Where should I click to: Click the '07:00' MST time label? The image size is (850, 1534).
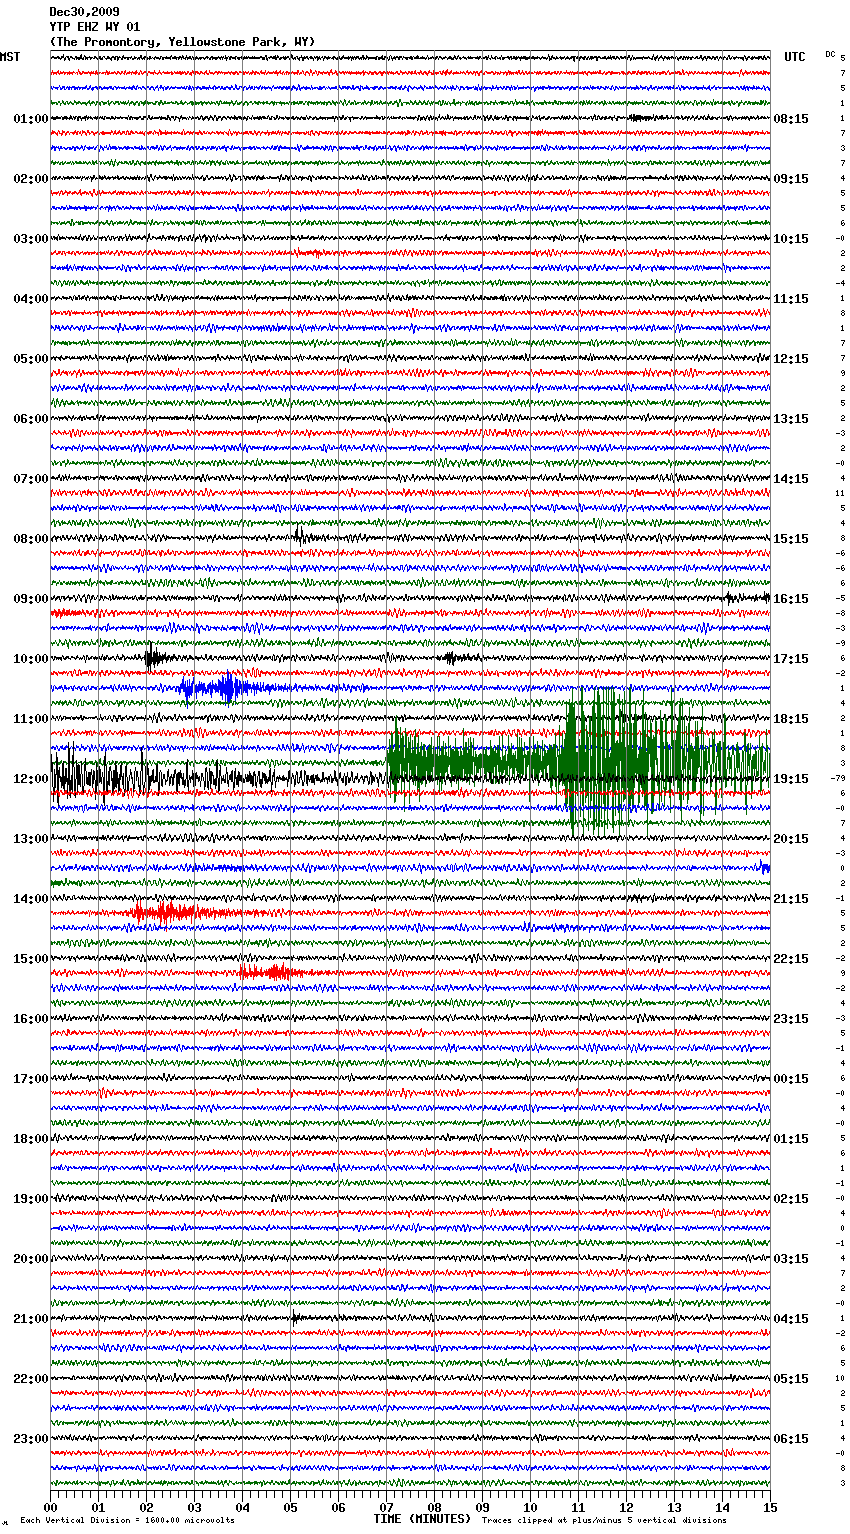pos(31,479)
